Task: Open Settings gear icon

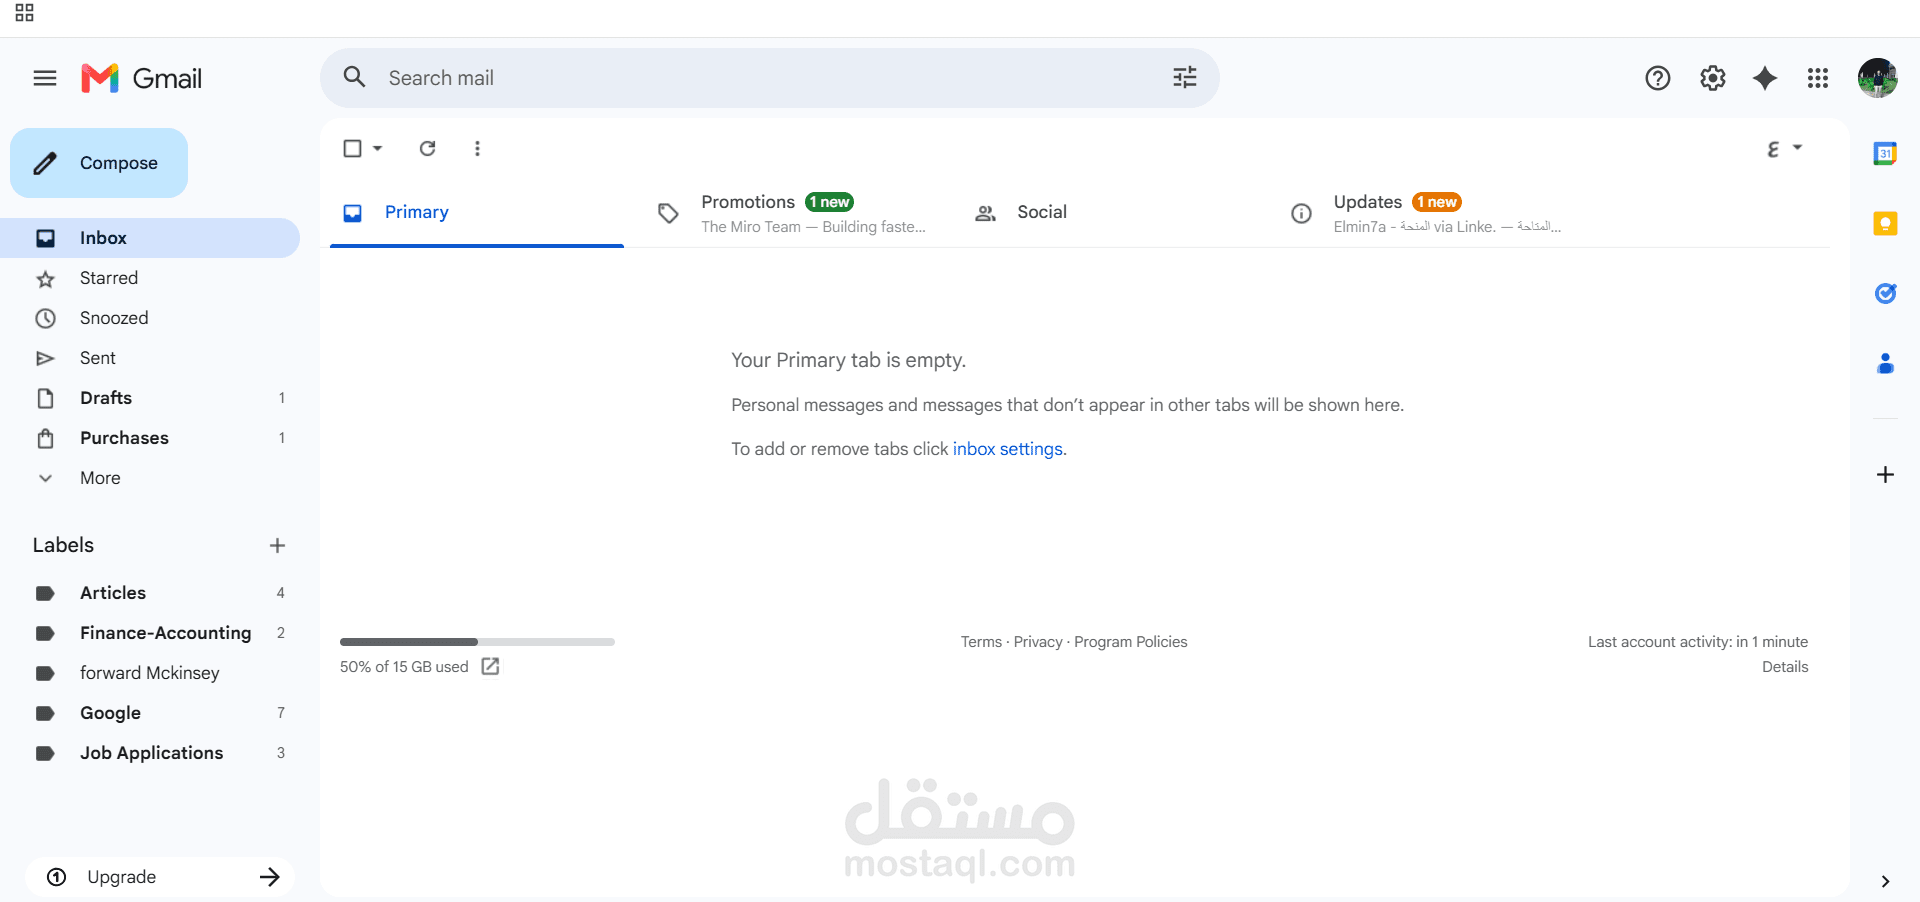Action: tap(1712, 78)
